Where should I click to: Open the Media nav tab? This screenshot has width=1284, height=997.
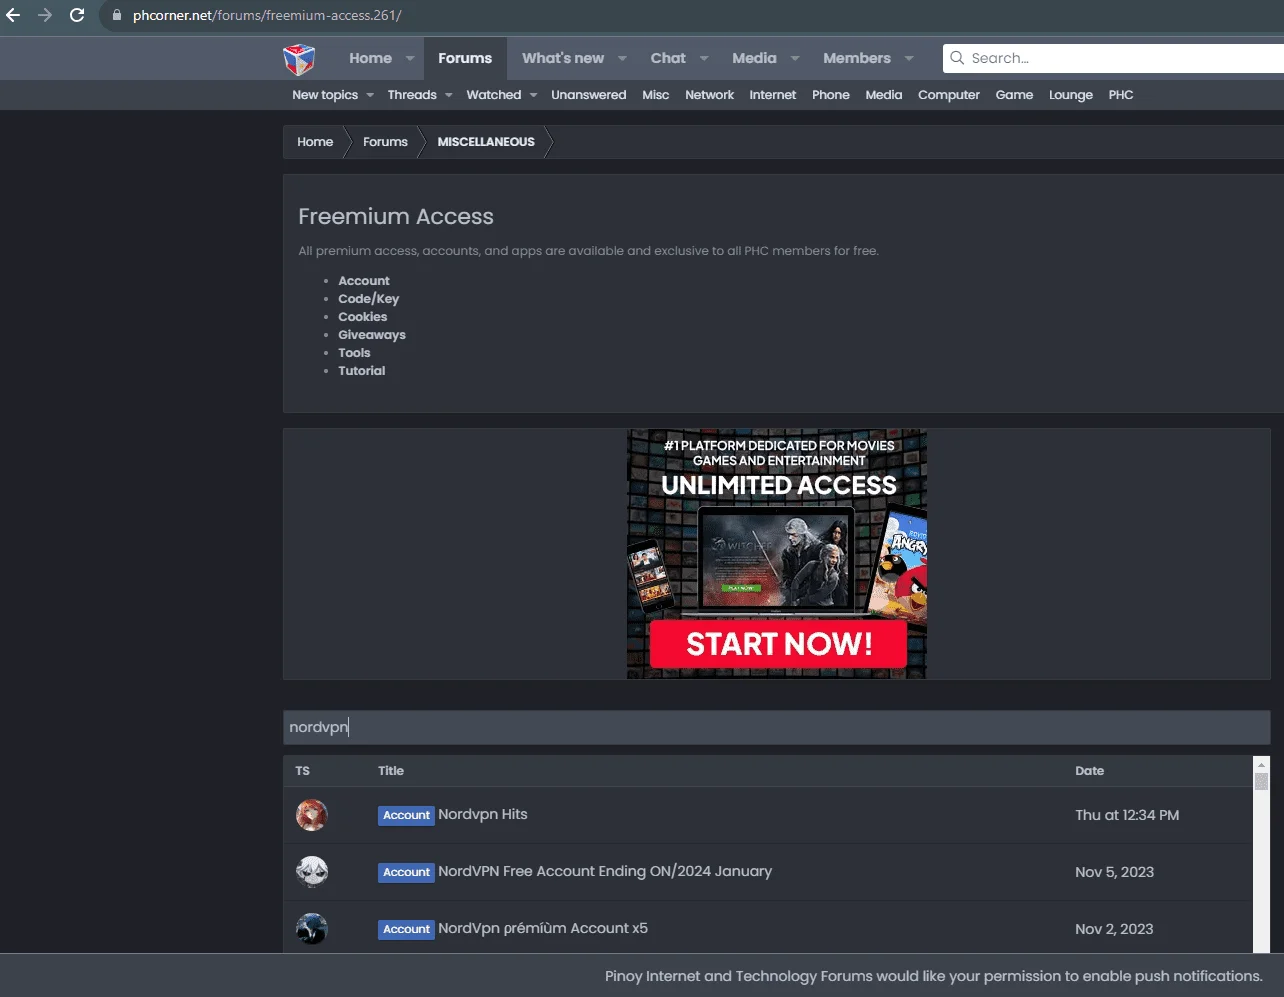click(x=754, y=58)
